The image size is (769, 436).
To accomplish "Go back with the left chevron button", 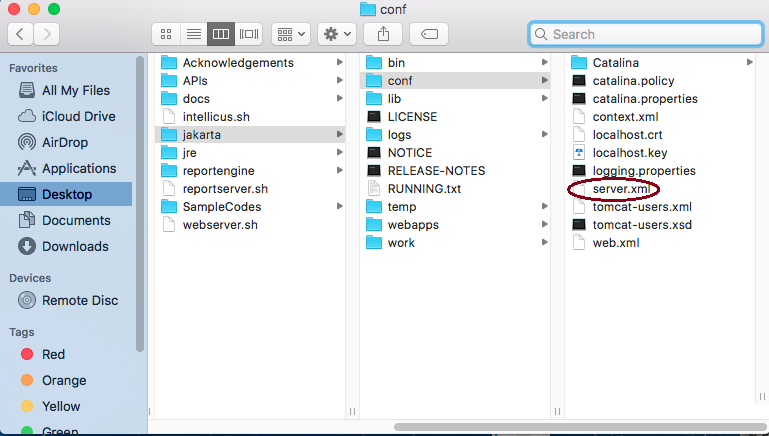I will pos(20,34).
